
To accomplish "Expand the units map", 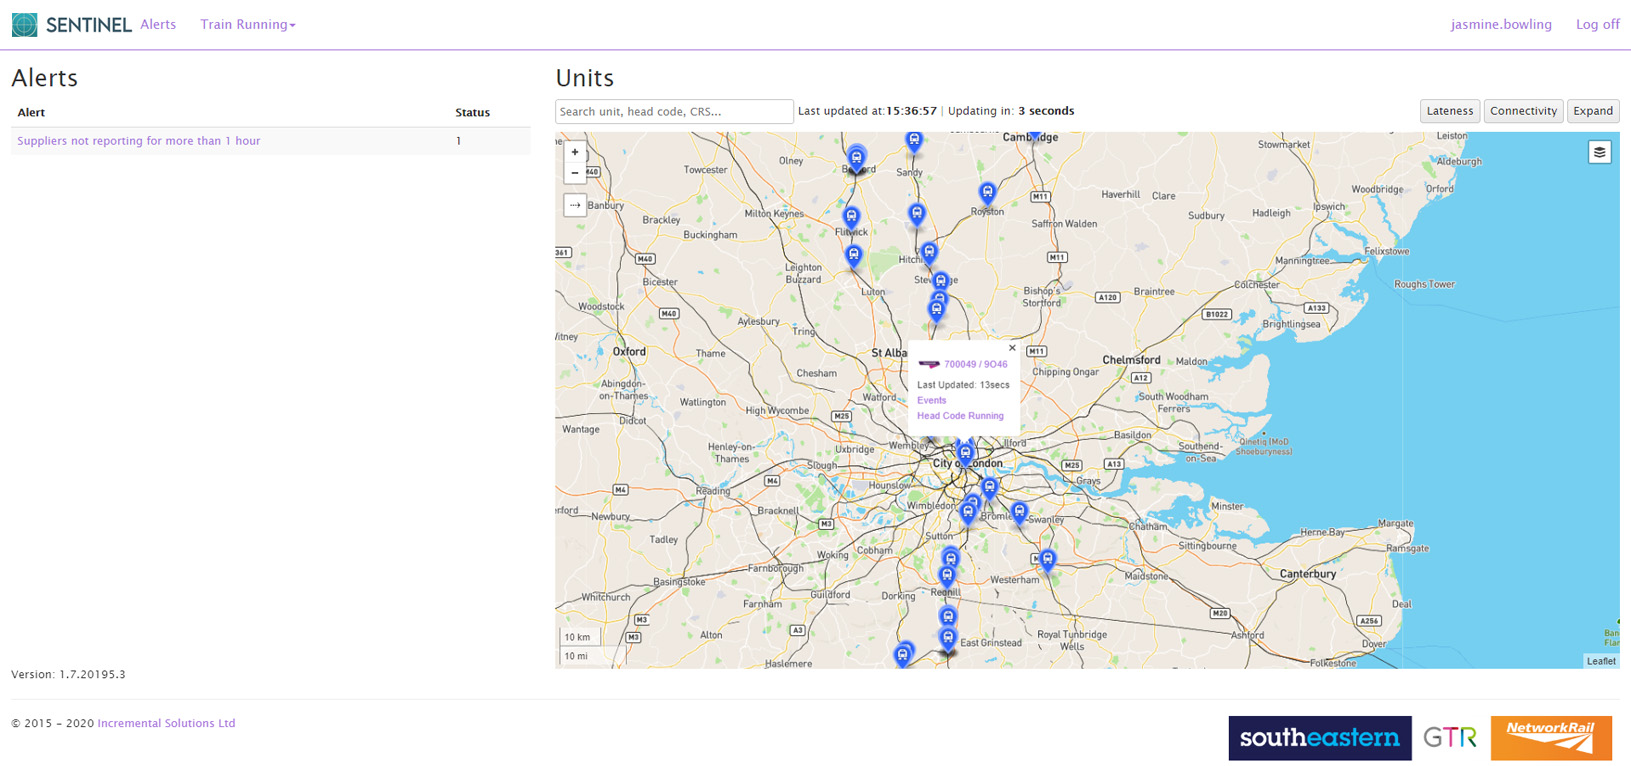I will coord(1592,111).
